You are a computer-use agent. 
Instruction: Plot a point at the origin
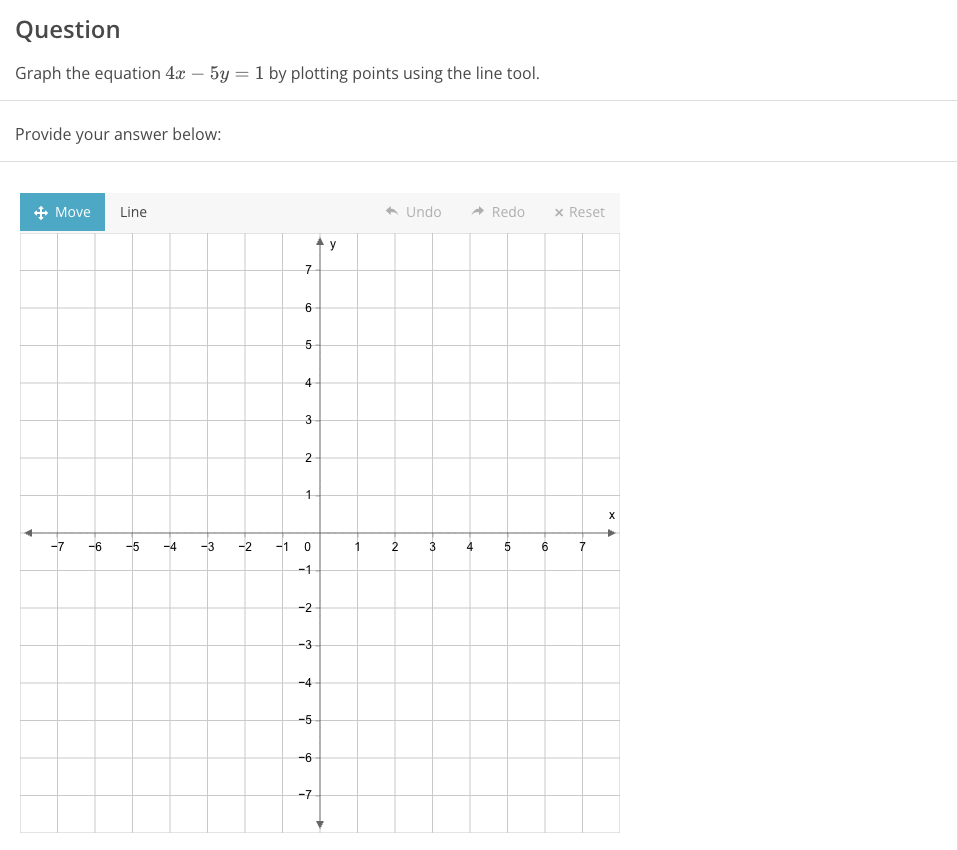pos(320,532)
